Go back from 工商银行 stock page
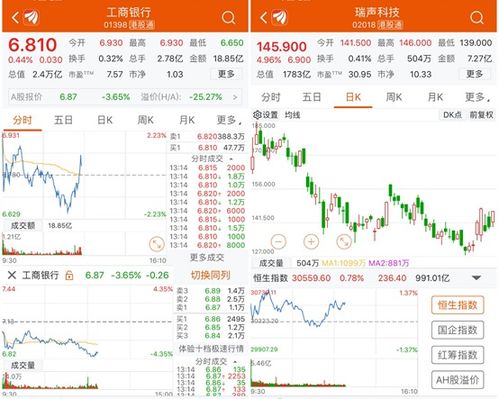The image size is (499, 399). [15, 17]
